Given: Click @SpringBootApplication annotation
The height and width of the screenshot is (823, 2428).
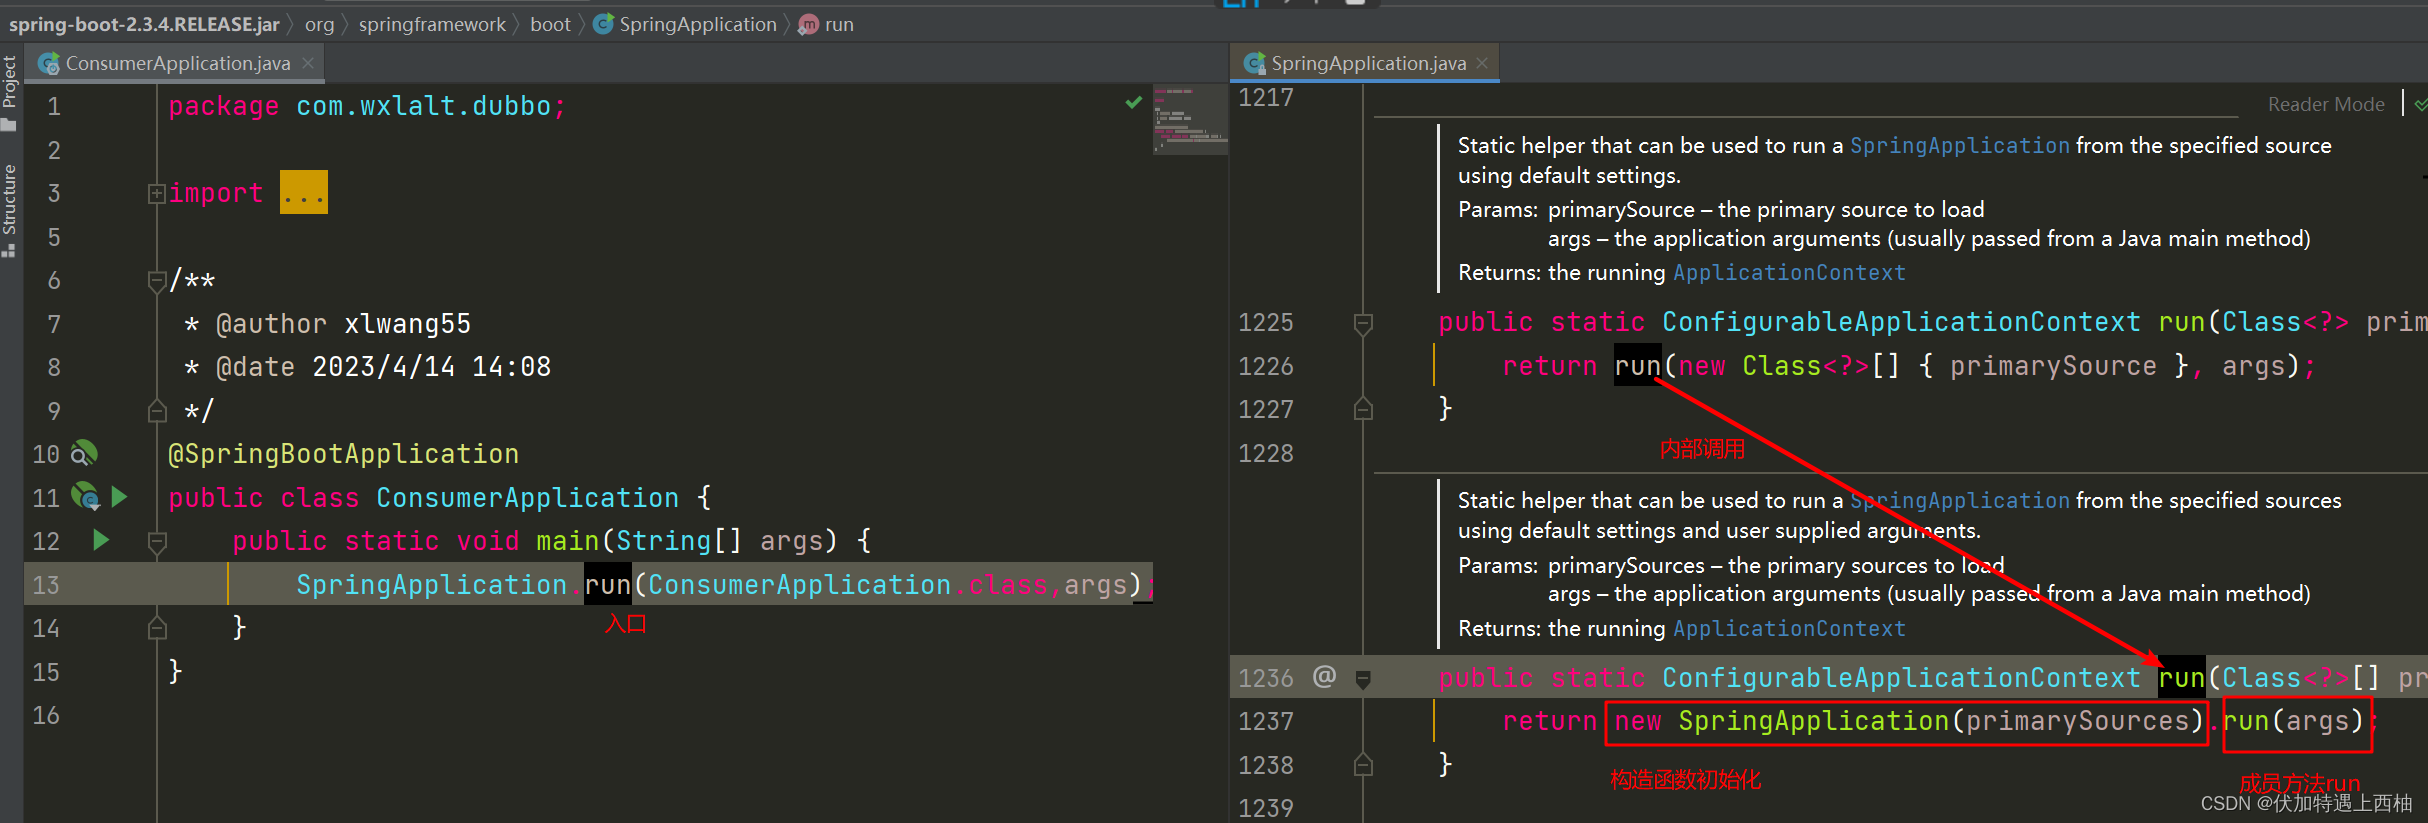Looking at the screenshot, I should tap(343, 454).
